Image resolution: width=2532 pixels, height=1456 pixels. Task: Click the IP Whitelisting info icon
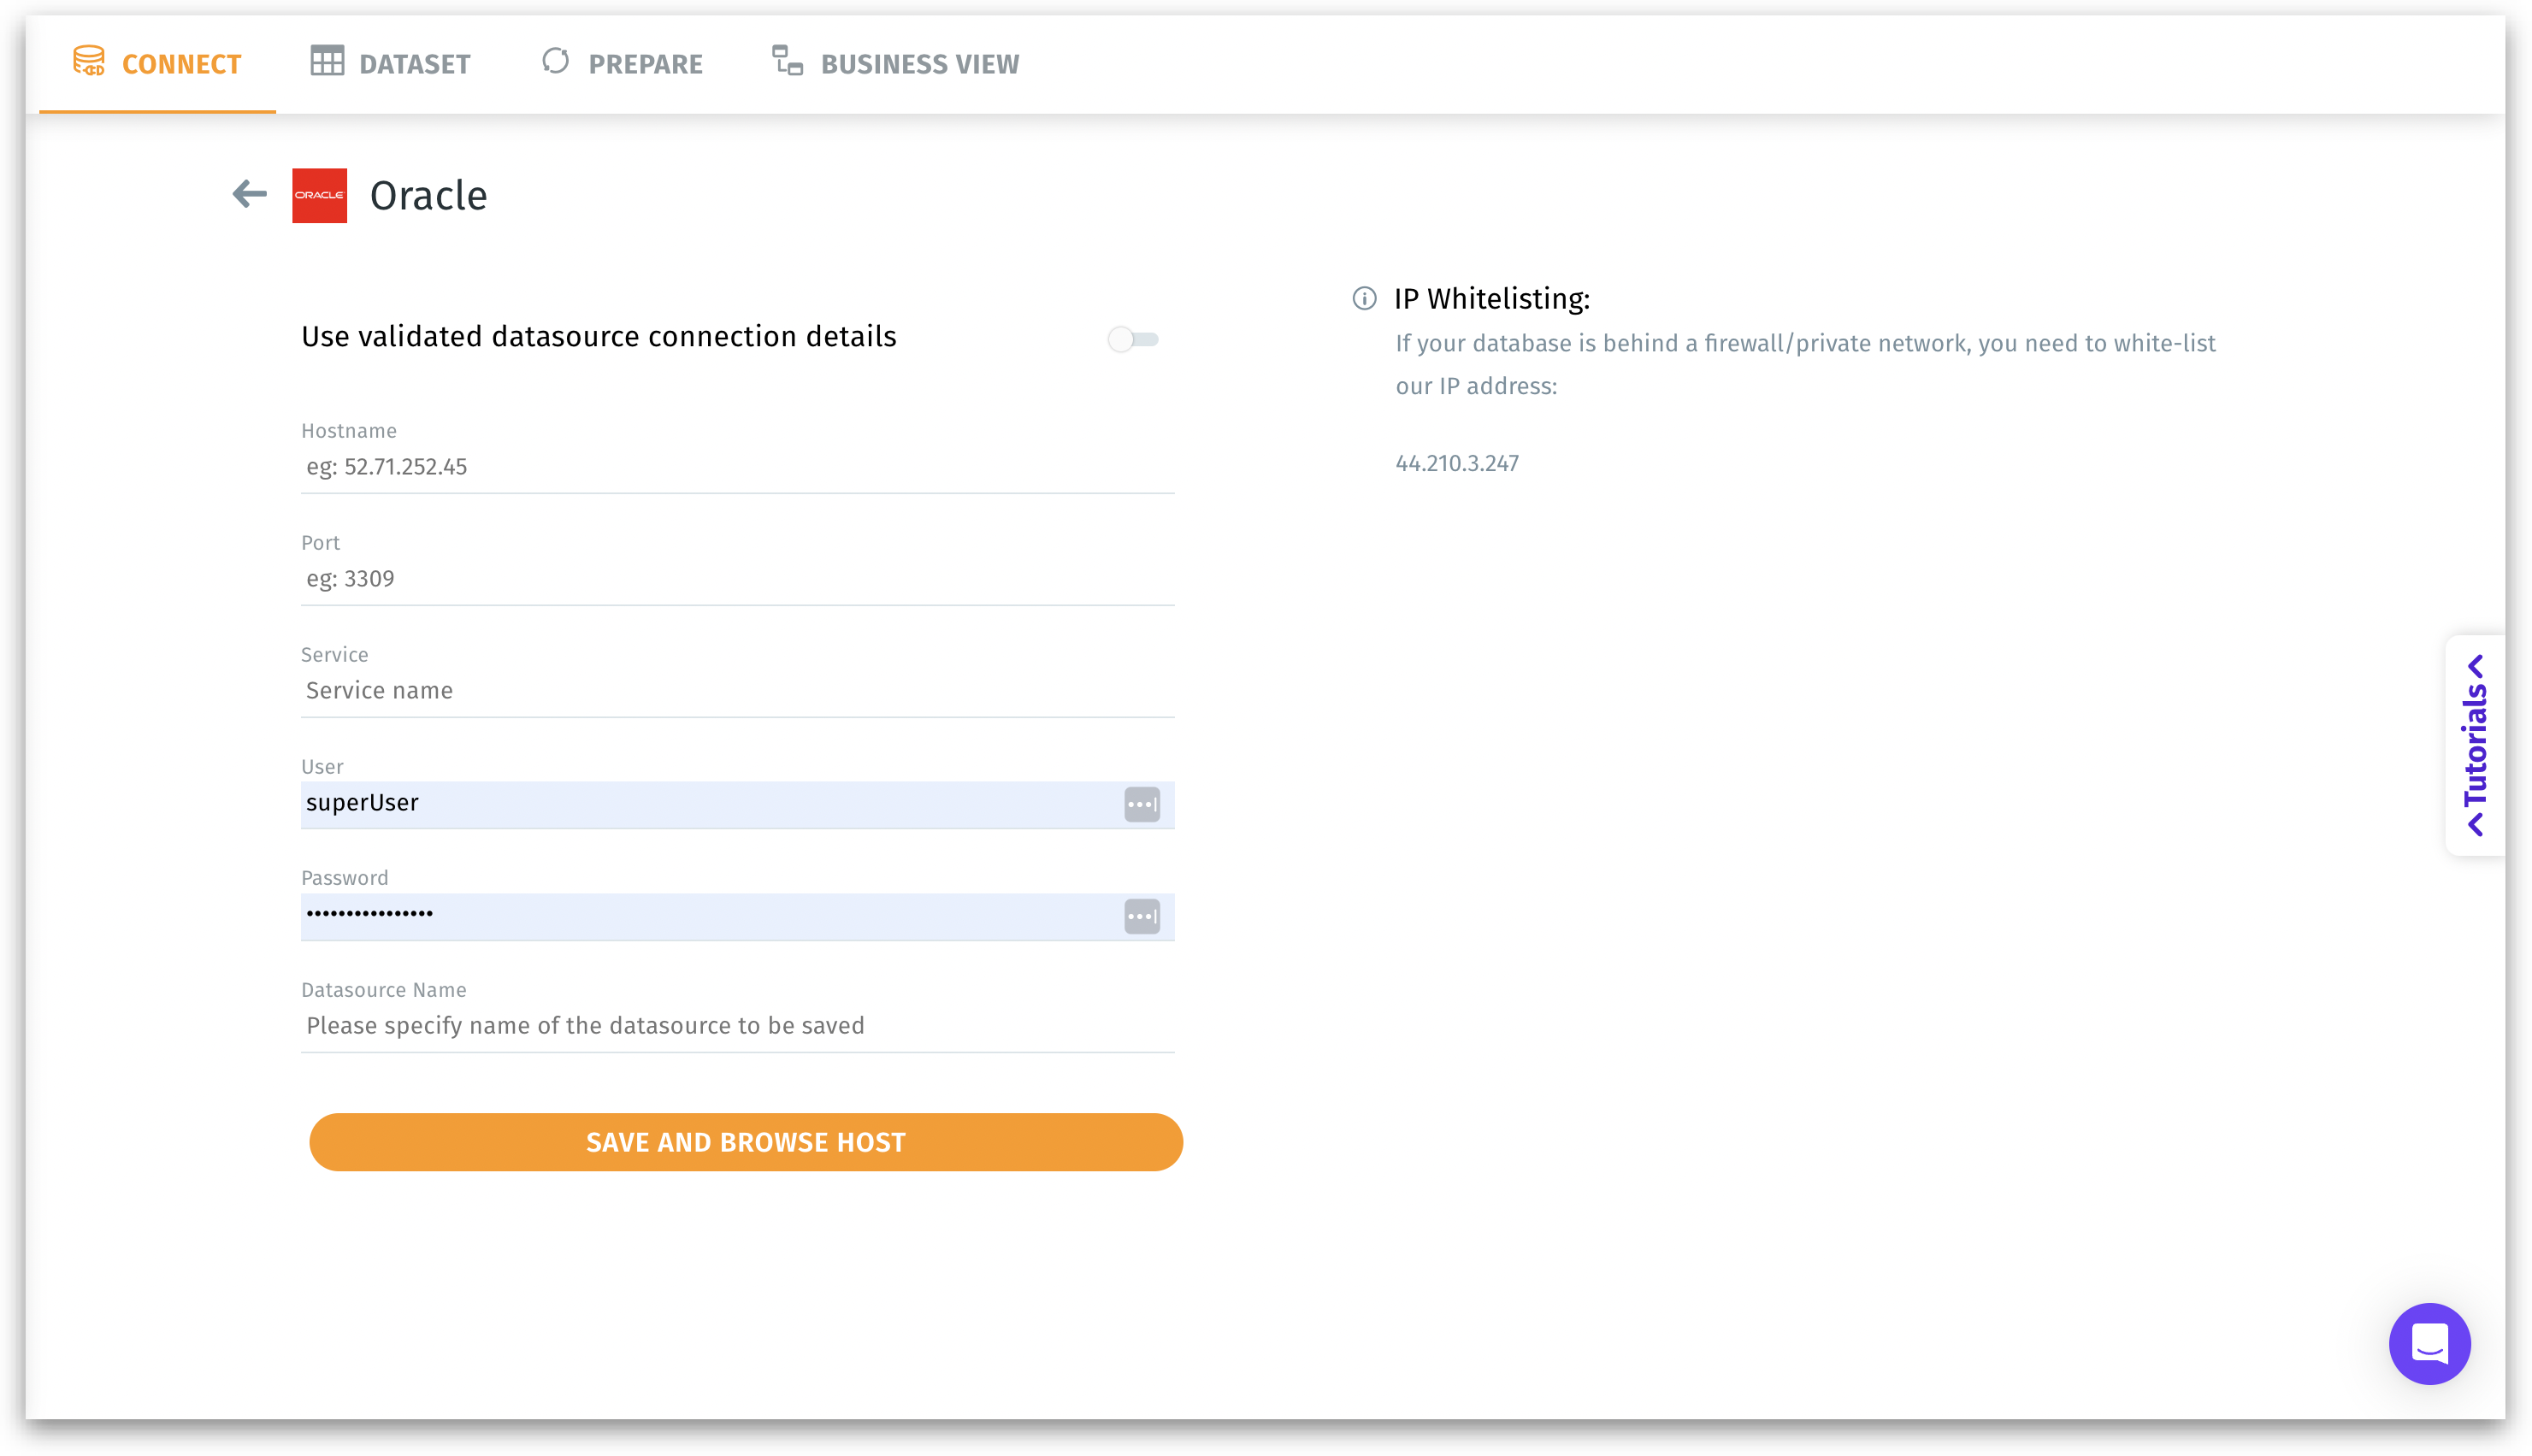click(1364, 298)
